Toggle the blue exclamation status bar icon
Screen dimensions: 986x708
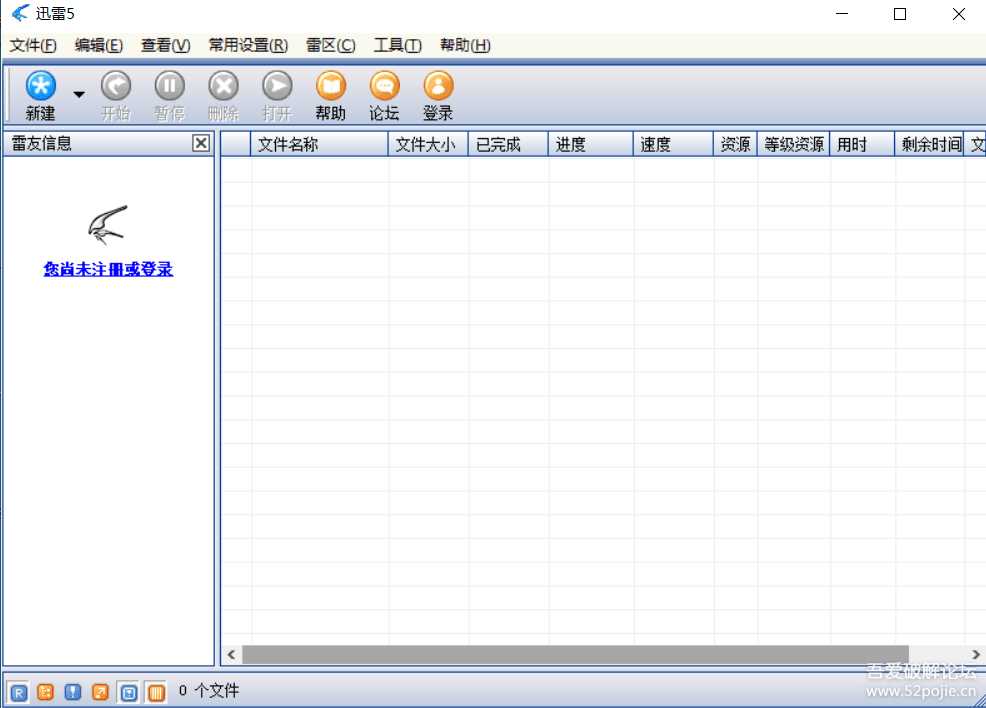(x=72, y=691)
